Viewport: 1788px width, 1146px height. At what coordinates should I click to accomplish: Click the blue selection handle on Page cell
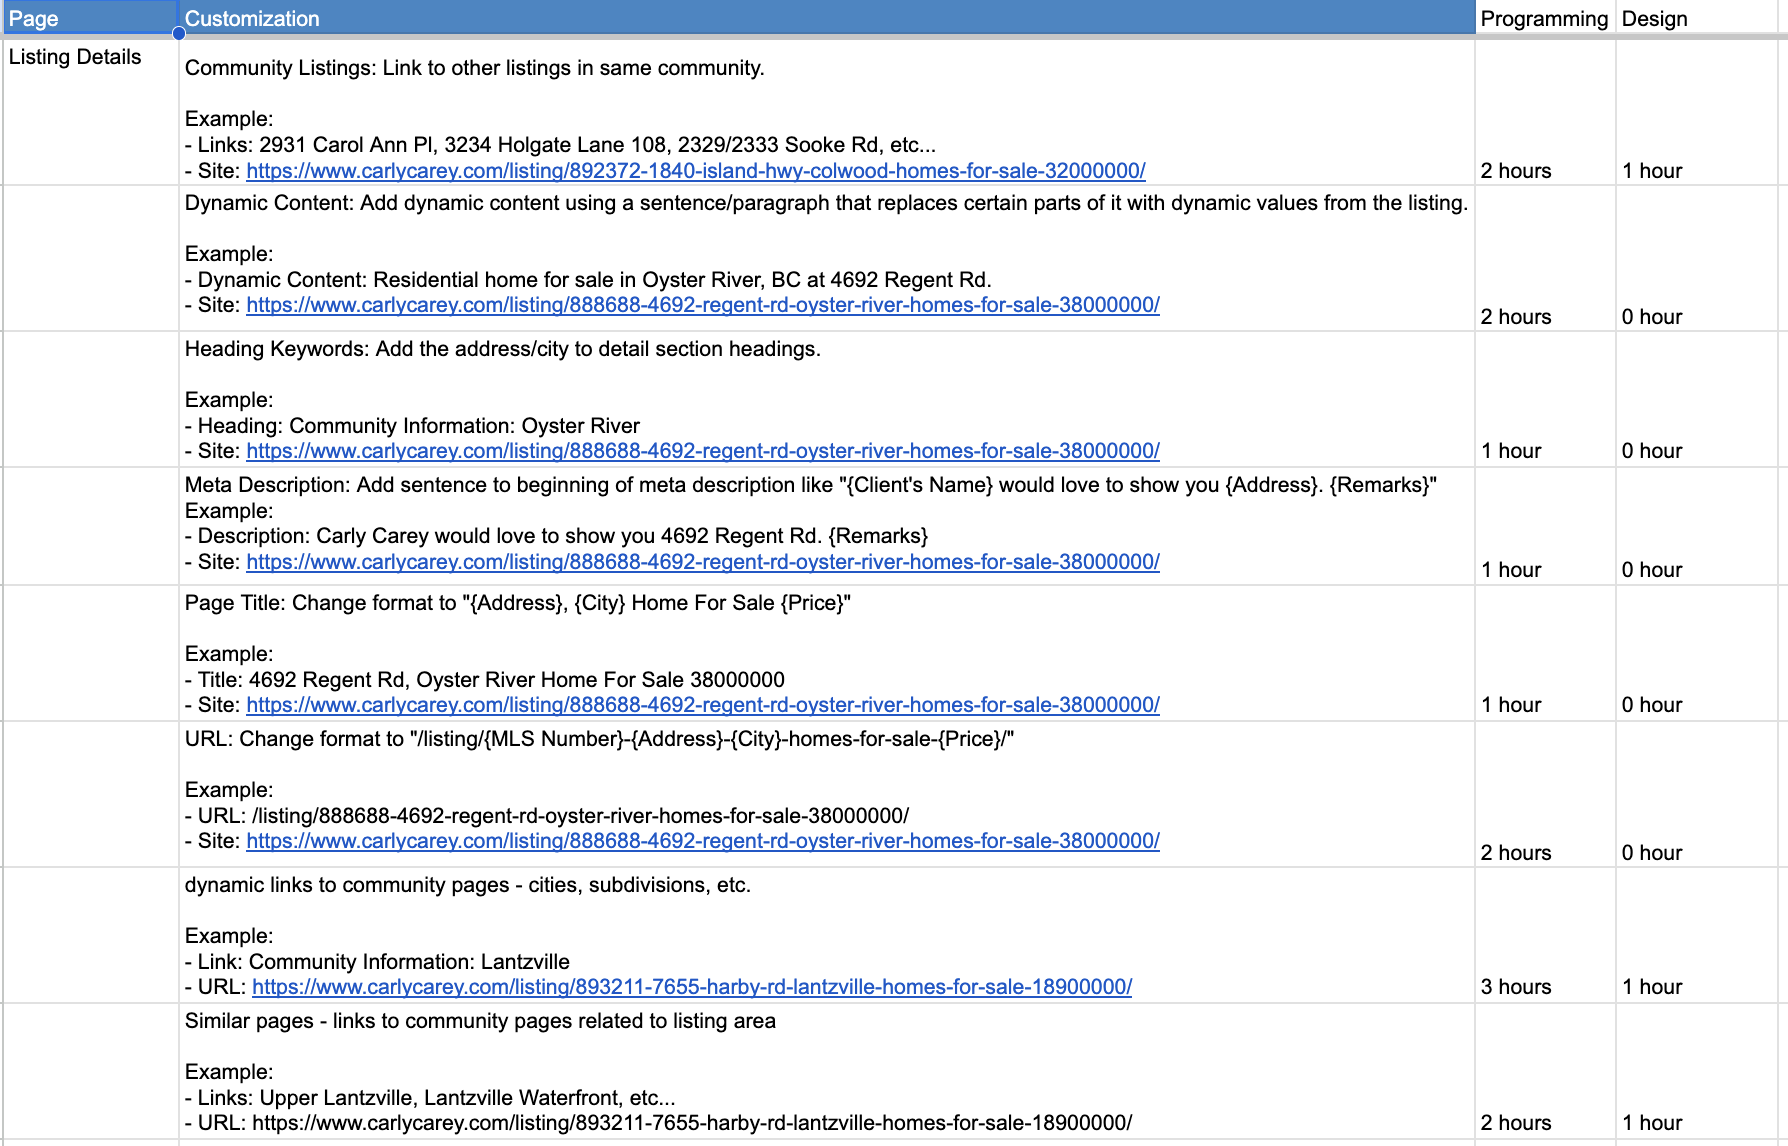[179, 33]
